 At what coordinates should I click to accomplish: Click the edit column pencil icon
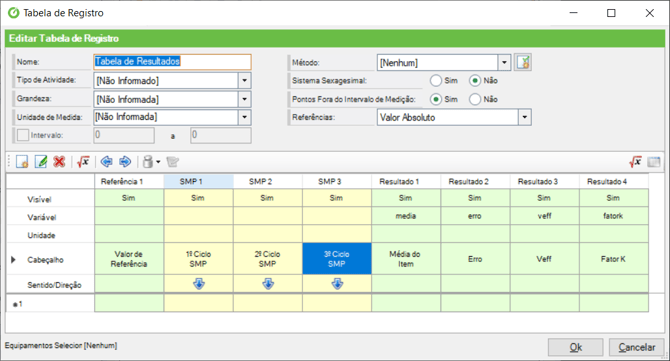[x=41, y=162]
